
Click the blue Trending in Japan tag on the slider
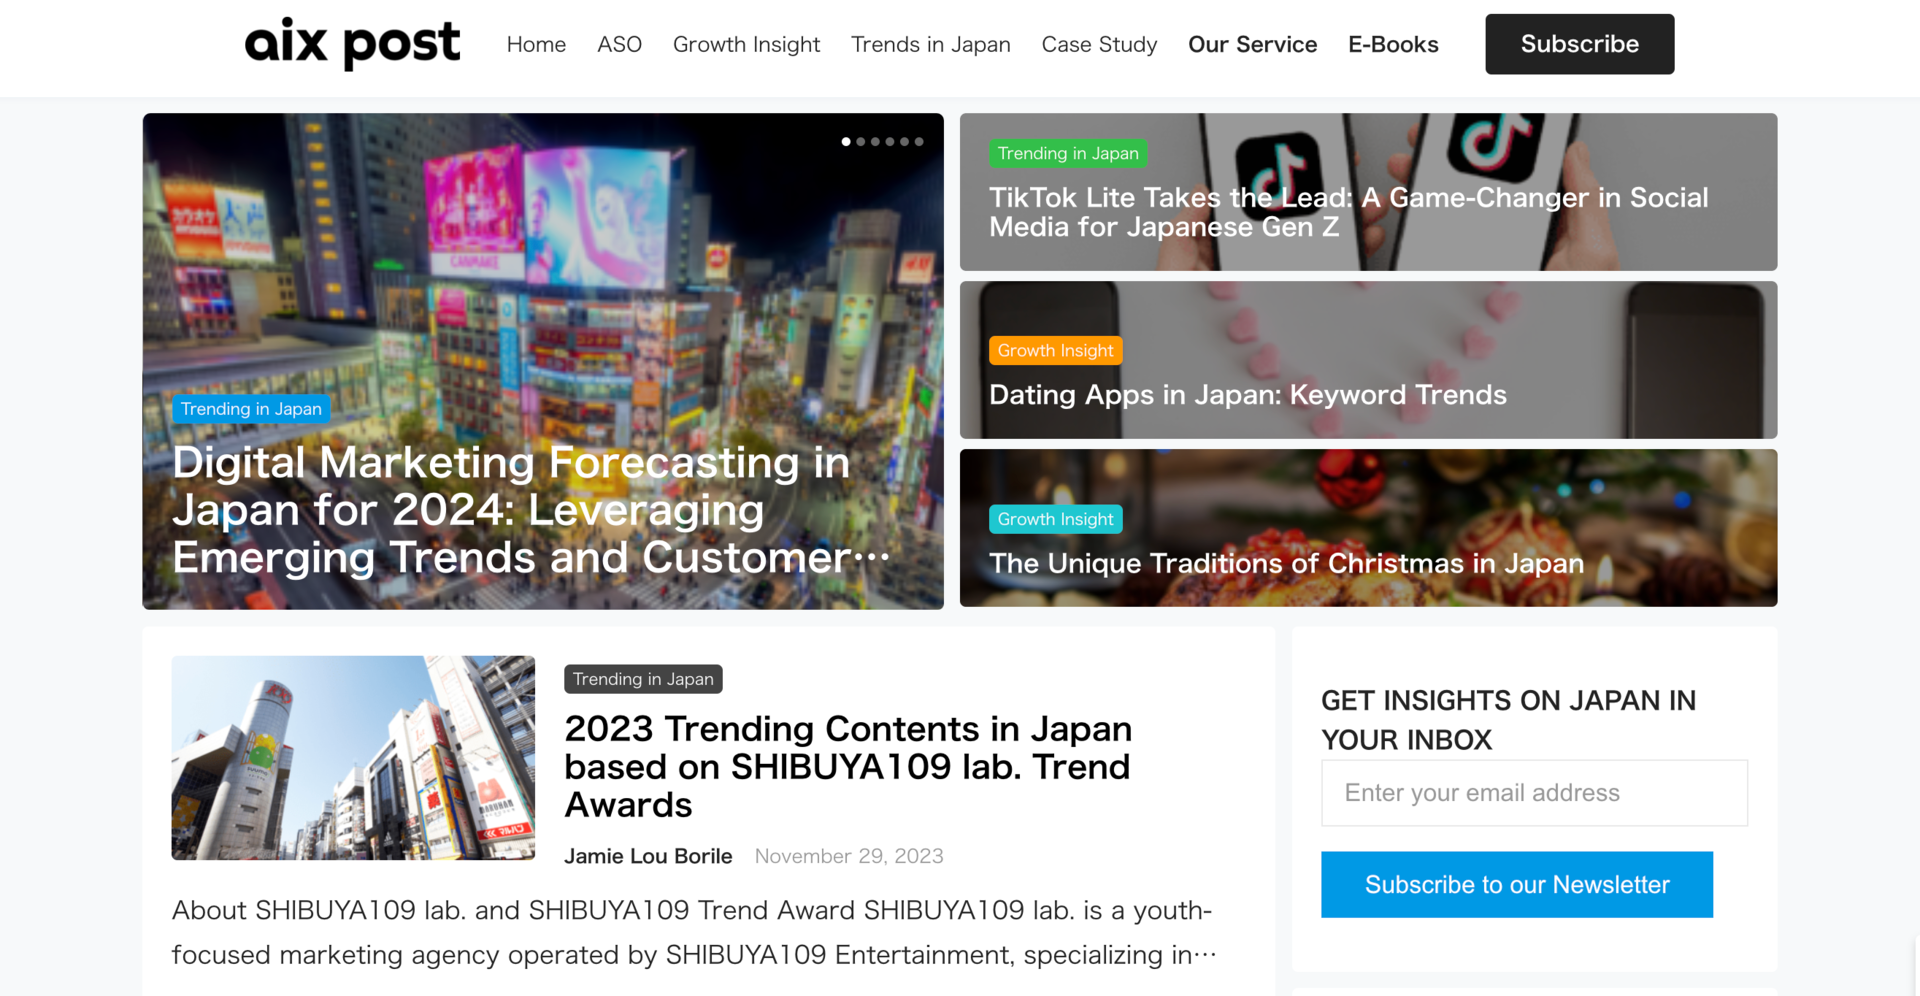pyautogui.click(x=251, y=409)
